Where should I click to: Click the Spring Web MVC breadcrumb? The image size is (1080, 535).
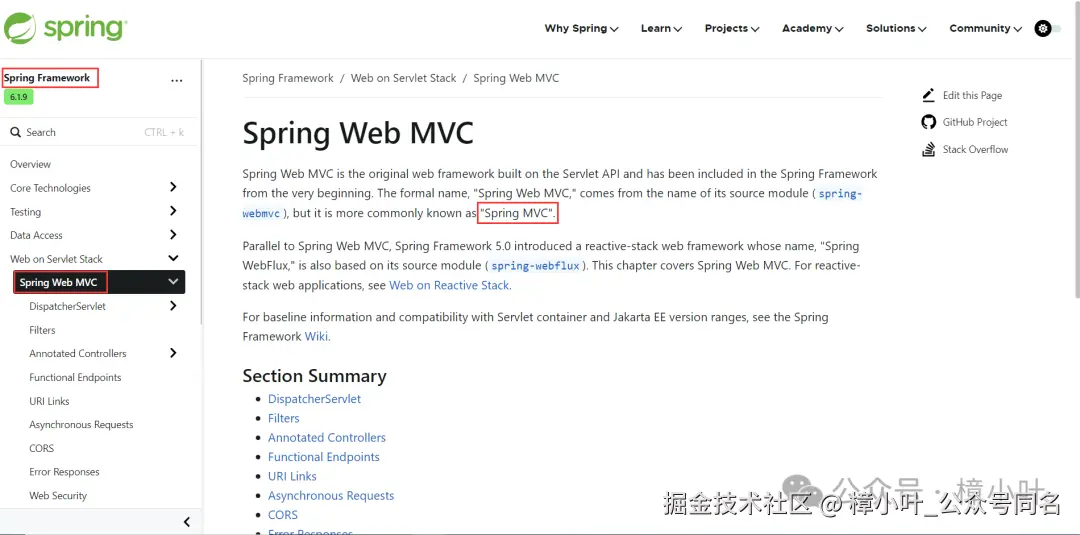[516, 78]
